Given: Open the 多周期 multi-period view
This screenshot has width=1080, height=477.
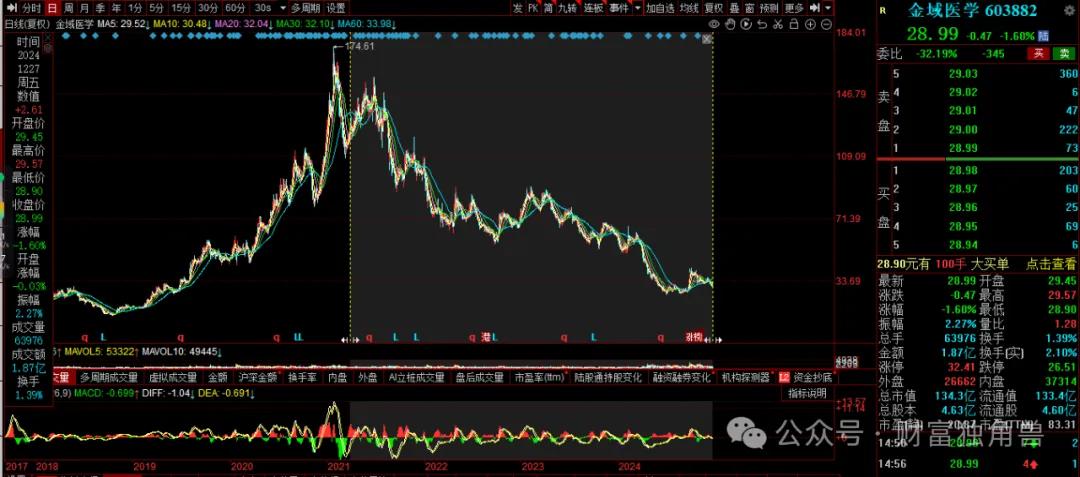Looking at the screenshot, I should coord(305,8).
